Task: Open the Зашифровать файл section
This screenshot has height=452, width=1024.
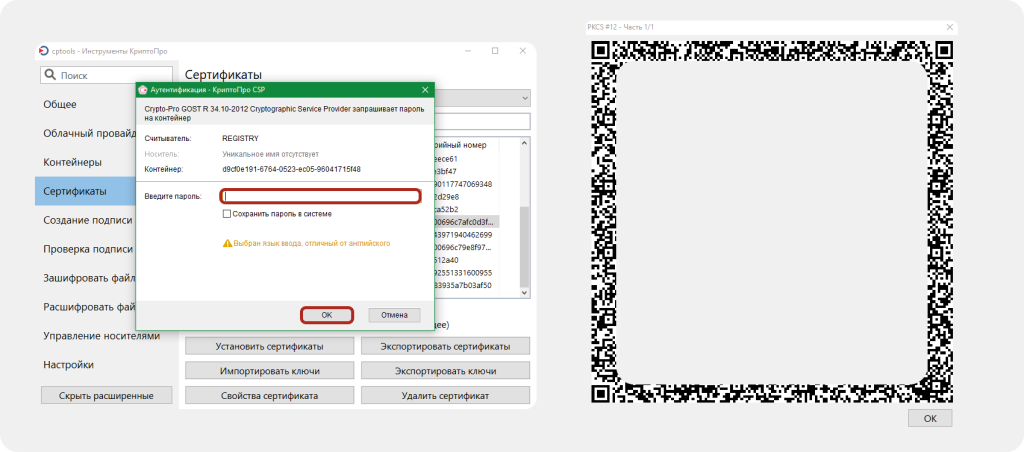Action: pyautogui.click(x=88, y=278)
